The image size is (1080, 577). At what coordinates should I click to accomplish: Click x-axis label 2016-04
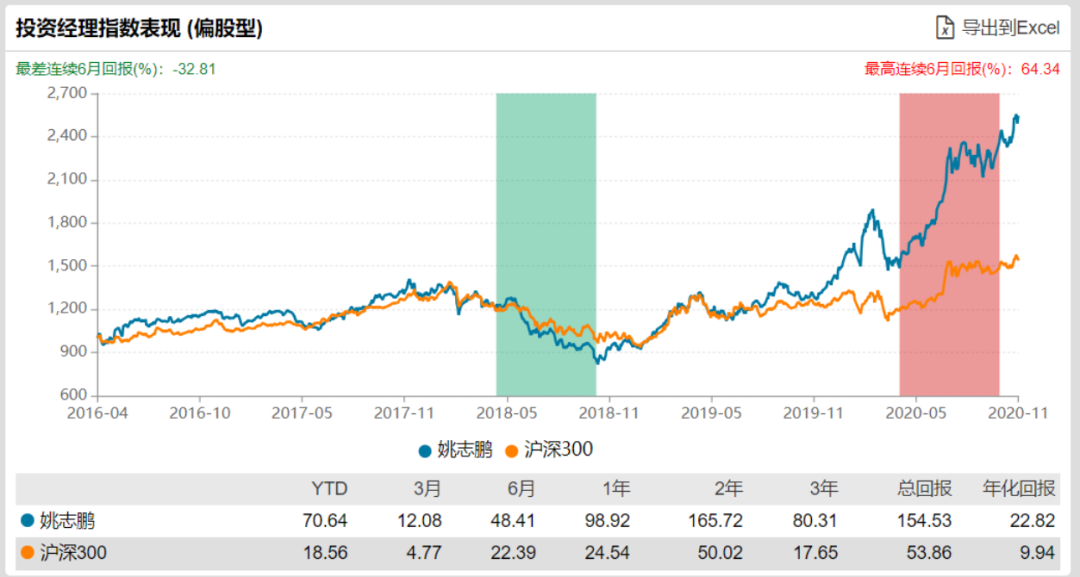[97, 413]
